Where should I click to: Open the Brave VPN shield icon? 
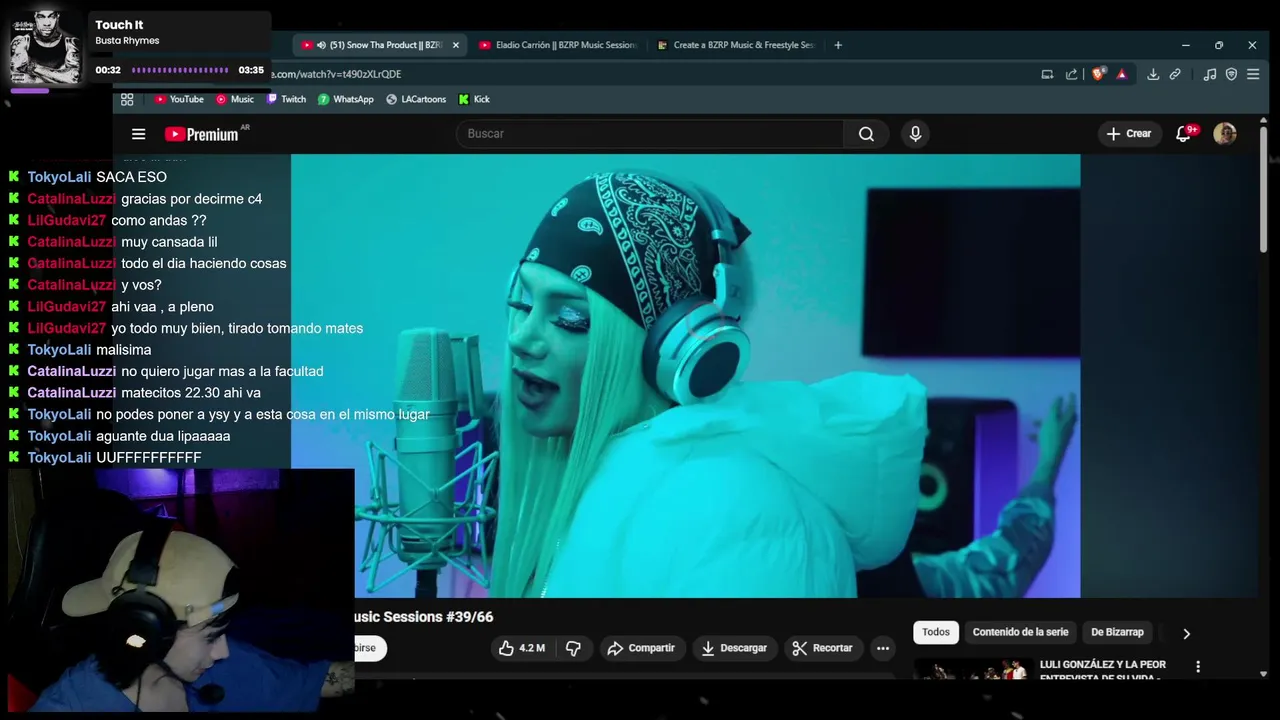click(1231, 74)
